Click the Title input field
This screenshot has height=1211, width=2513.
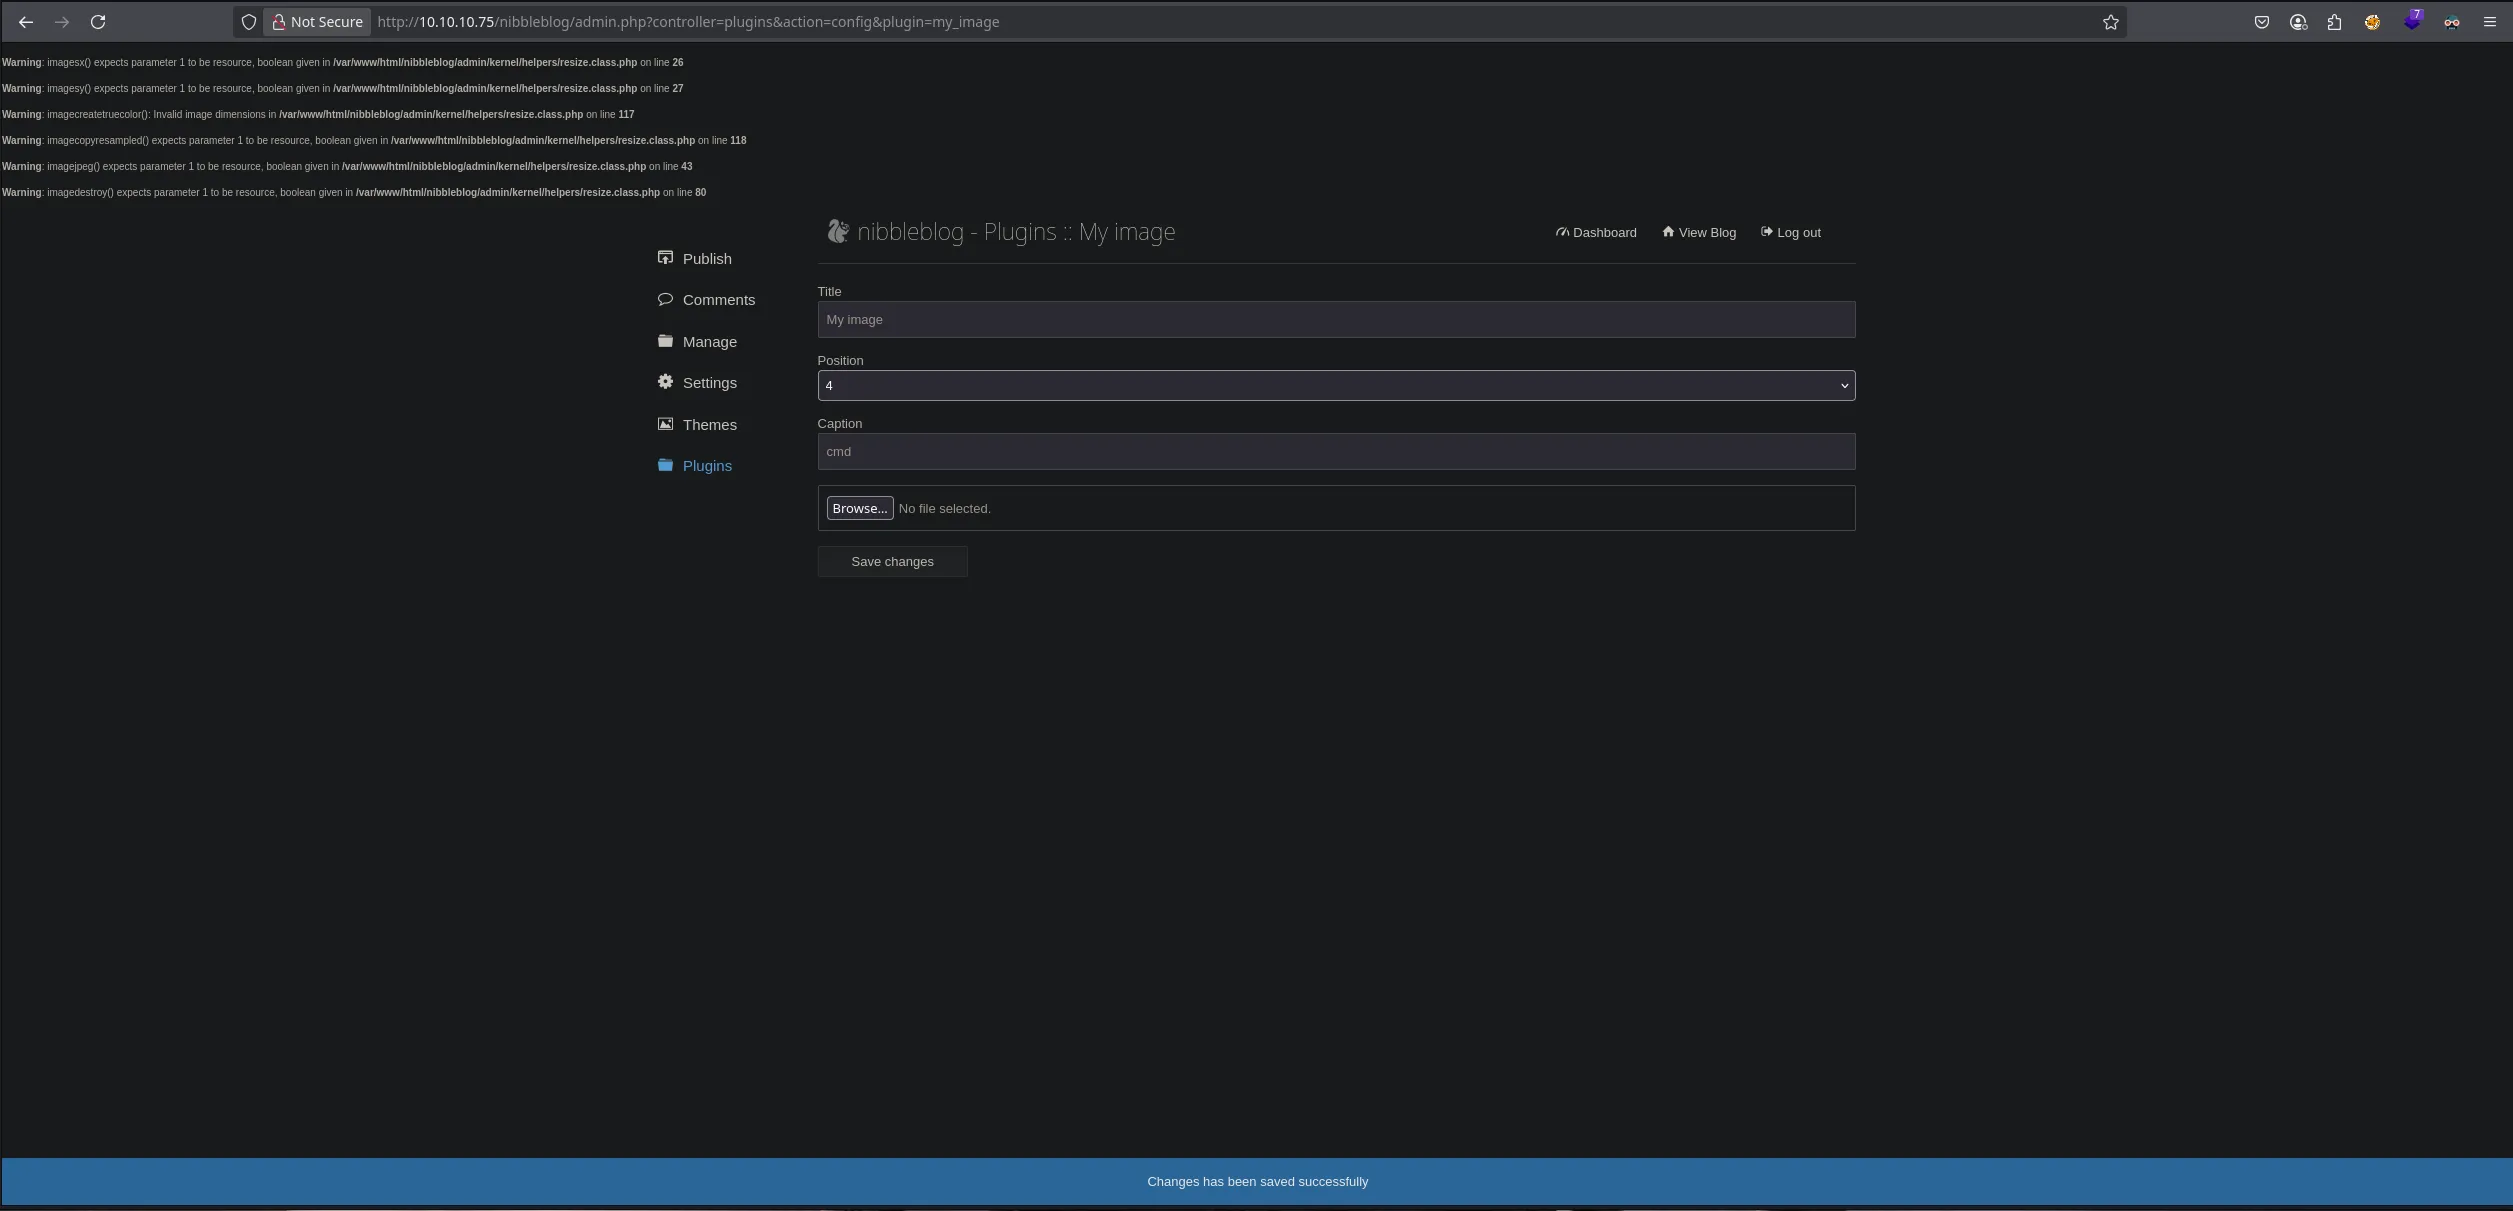[1335, 320]
